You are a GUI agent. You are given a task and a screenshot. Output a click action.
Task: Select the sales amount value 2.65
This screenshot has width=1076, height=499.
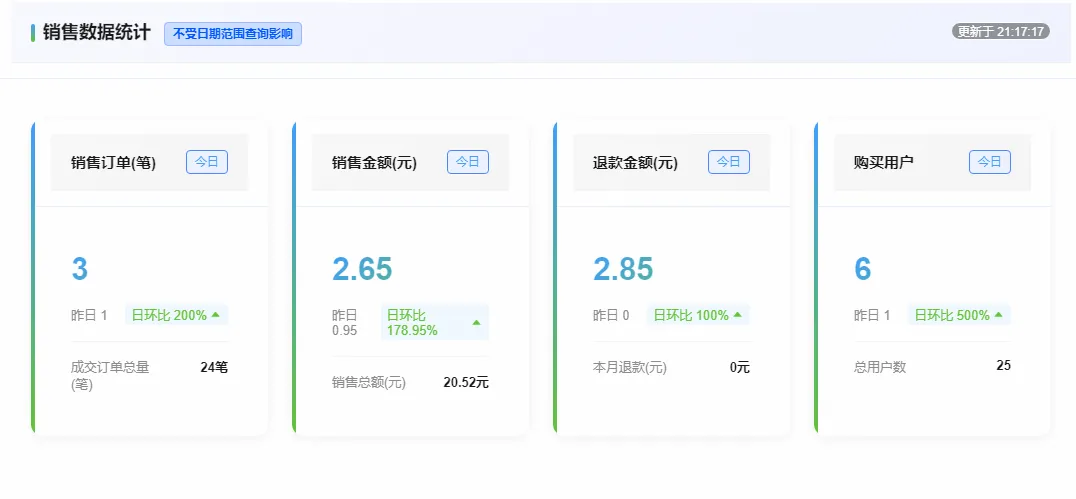tap(362, 269)
